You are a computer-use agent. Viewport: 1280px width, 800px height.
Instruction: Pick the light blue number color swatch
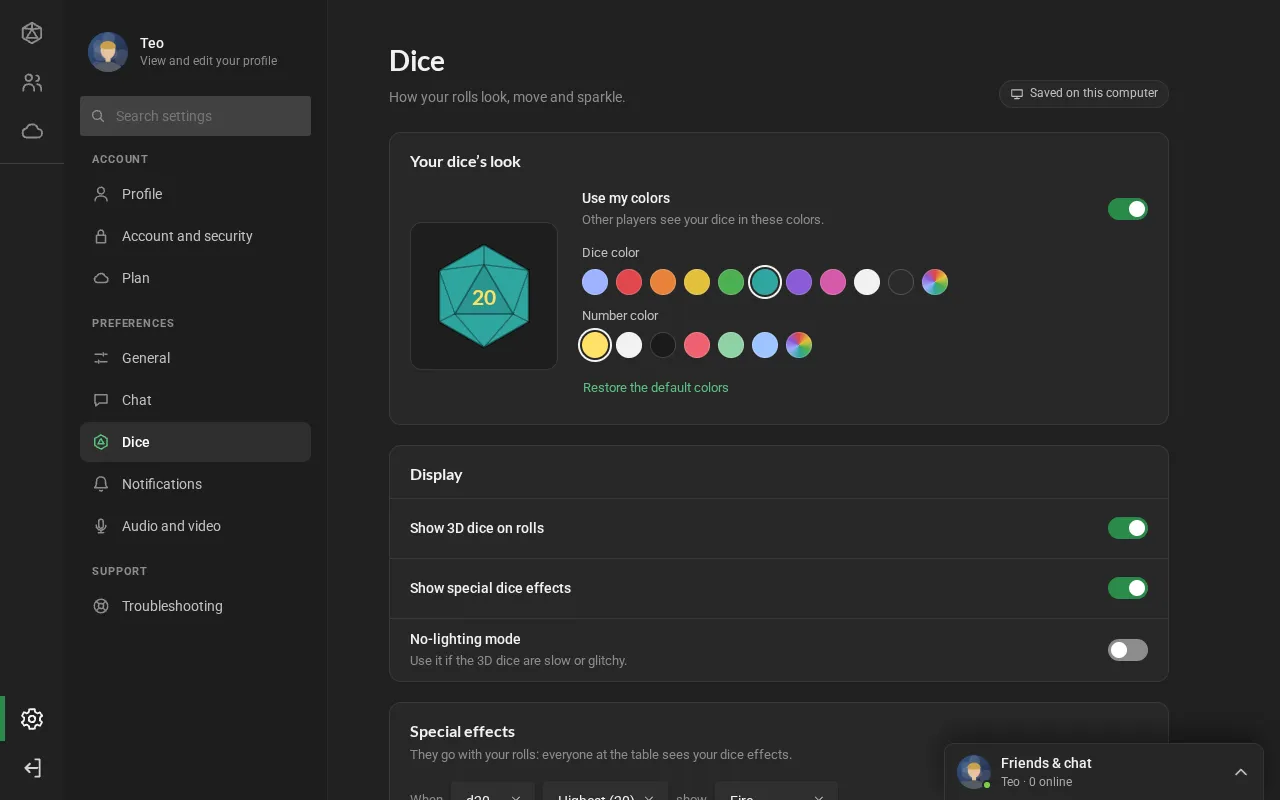click(x=765, y=345)
